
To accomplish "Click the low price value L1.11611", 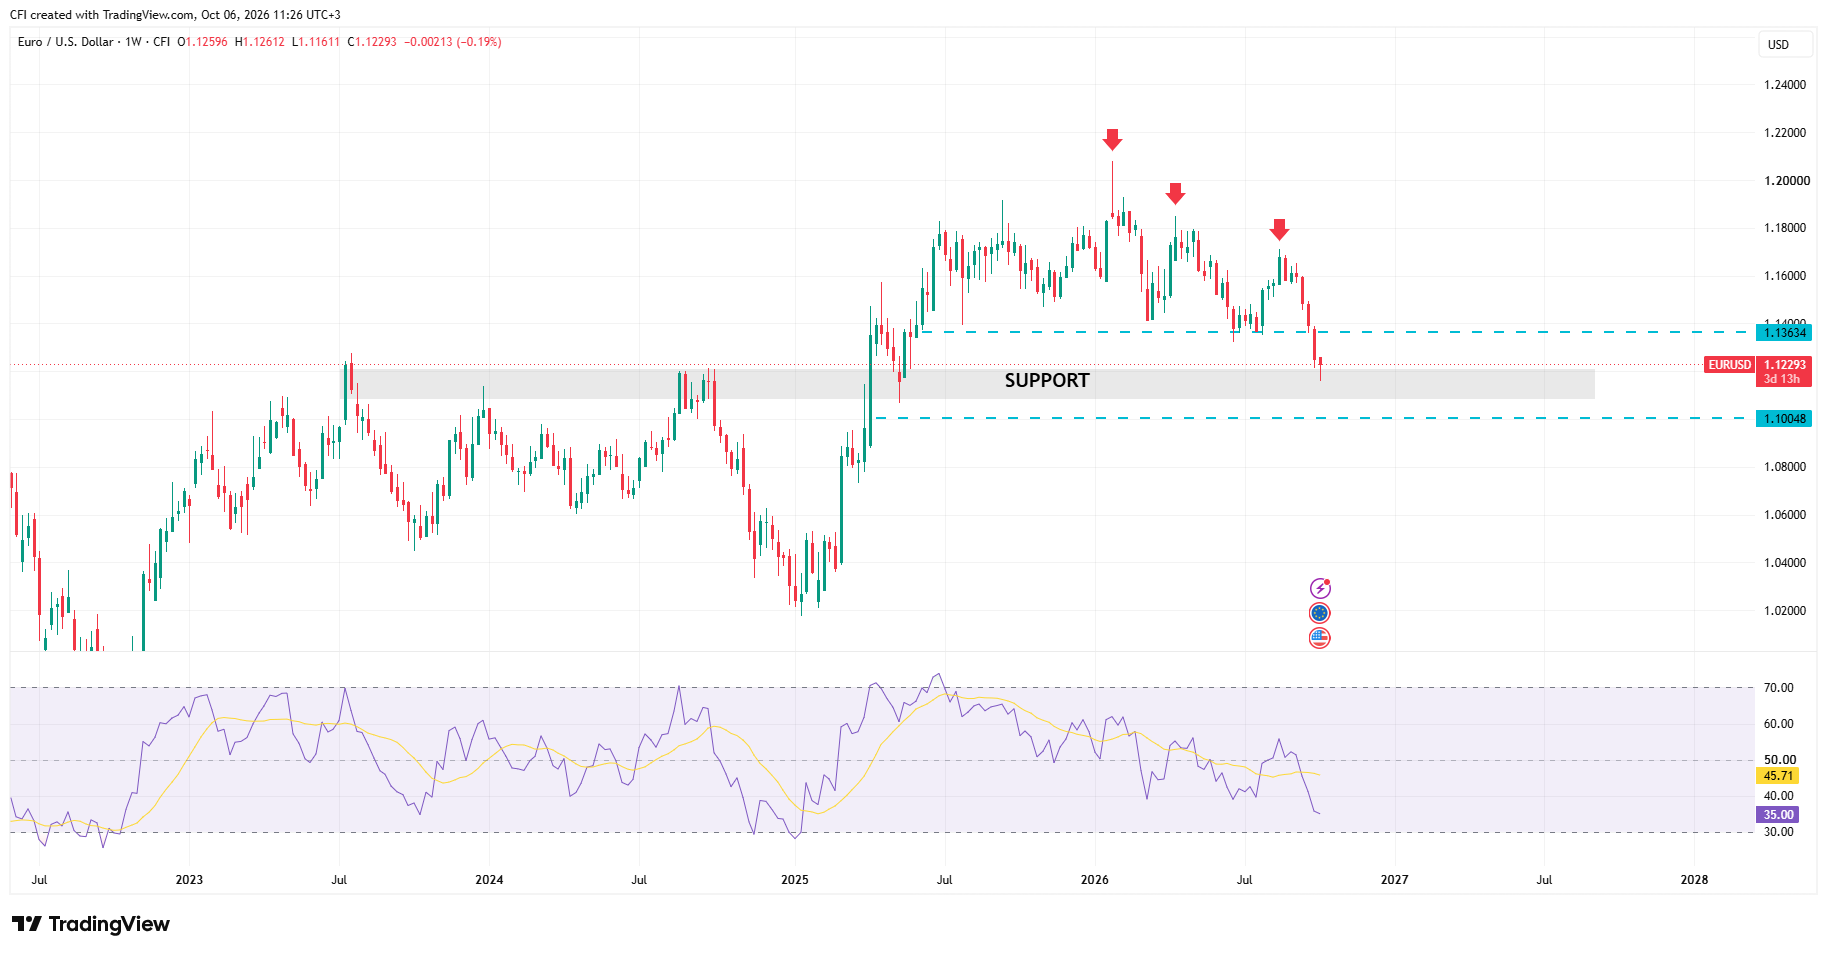I will pyautogui.click(x=316, y=42).
